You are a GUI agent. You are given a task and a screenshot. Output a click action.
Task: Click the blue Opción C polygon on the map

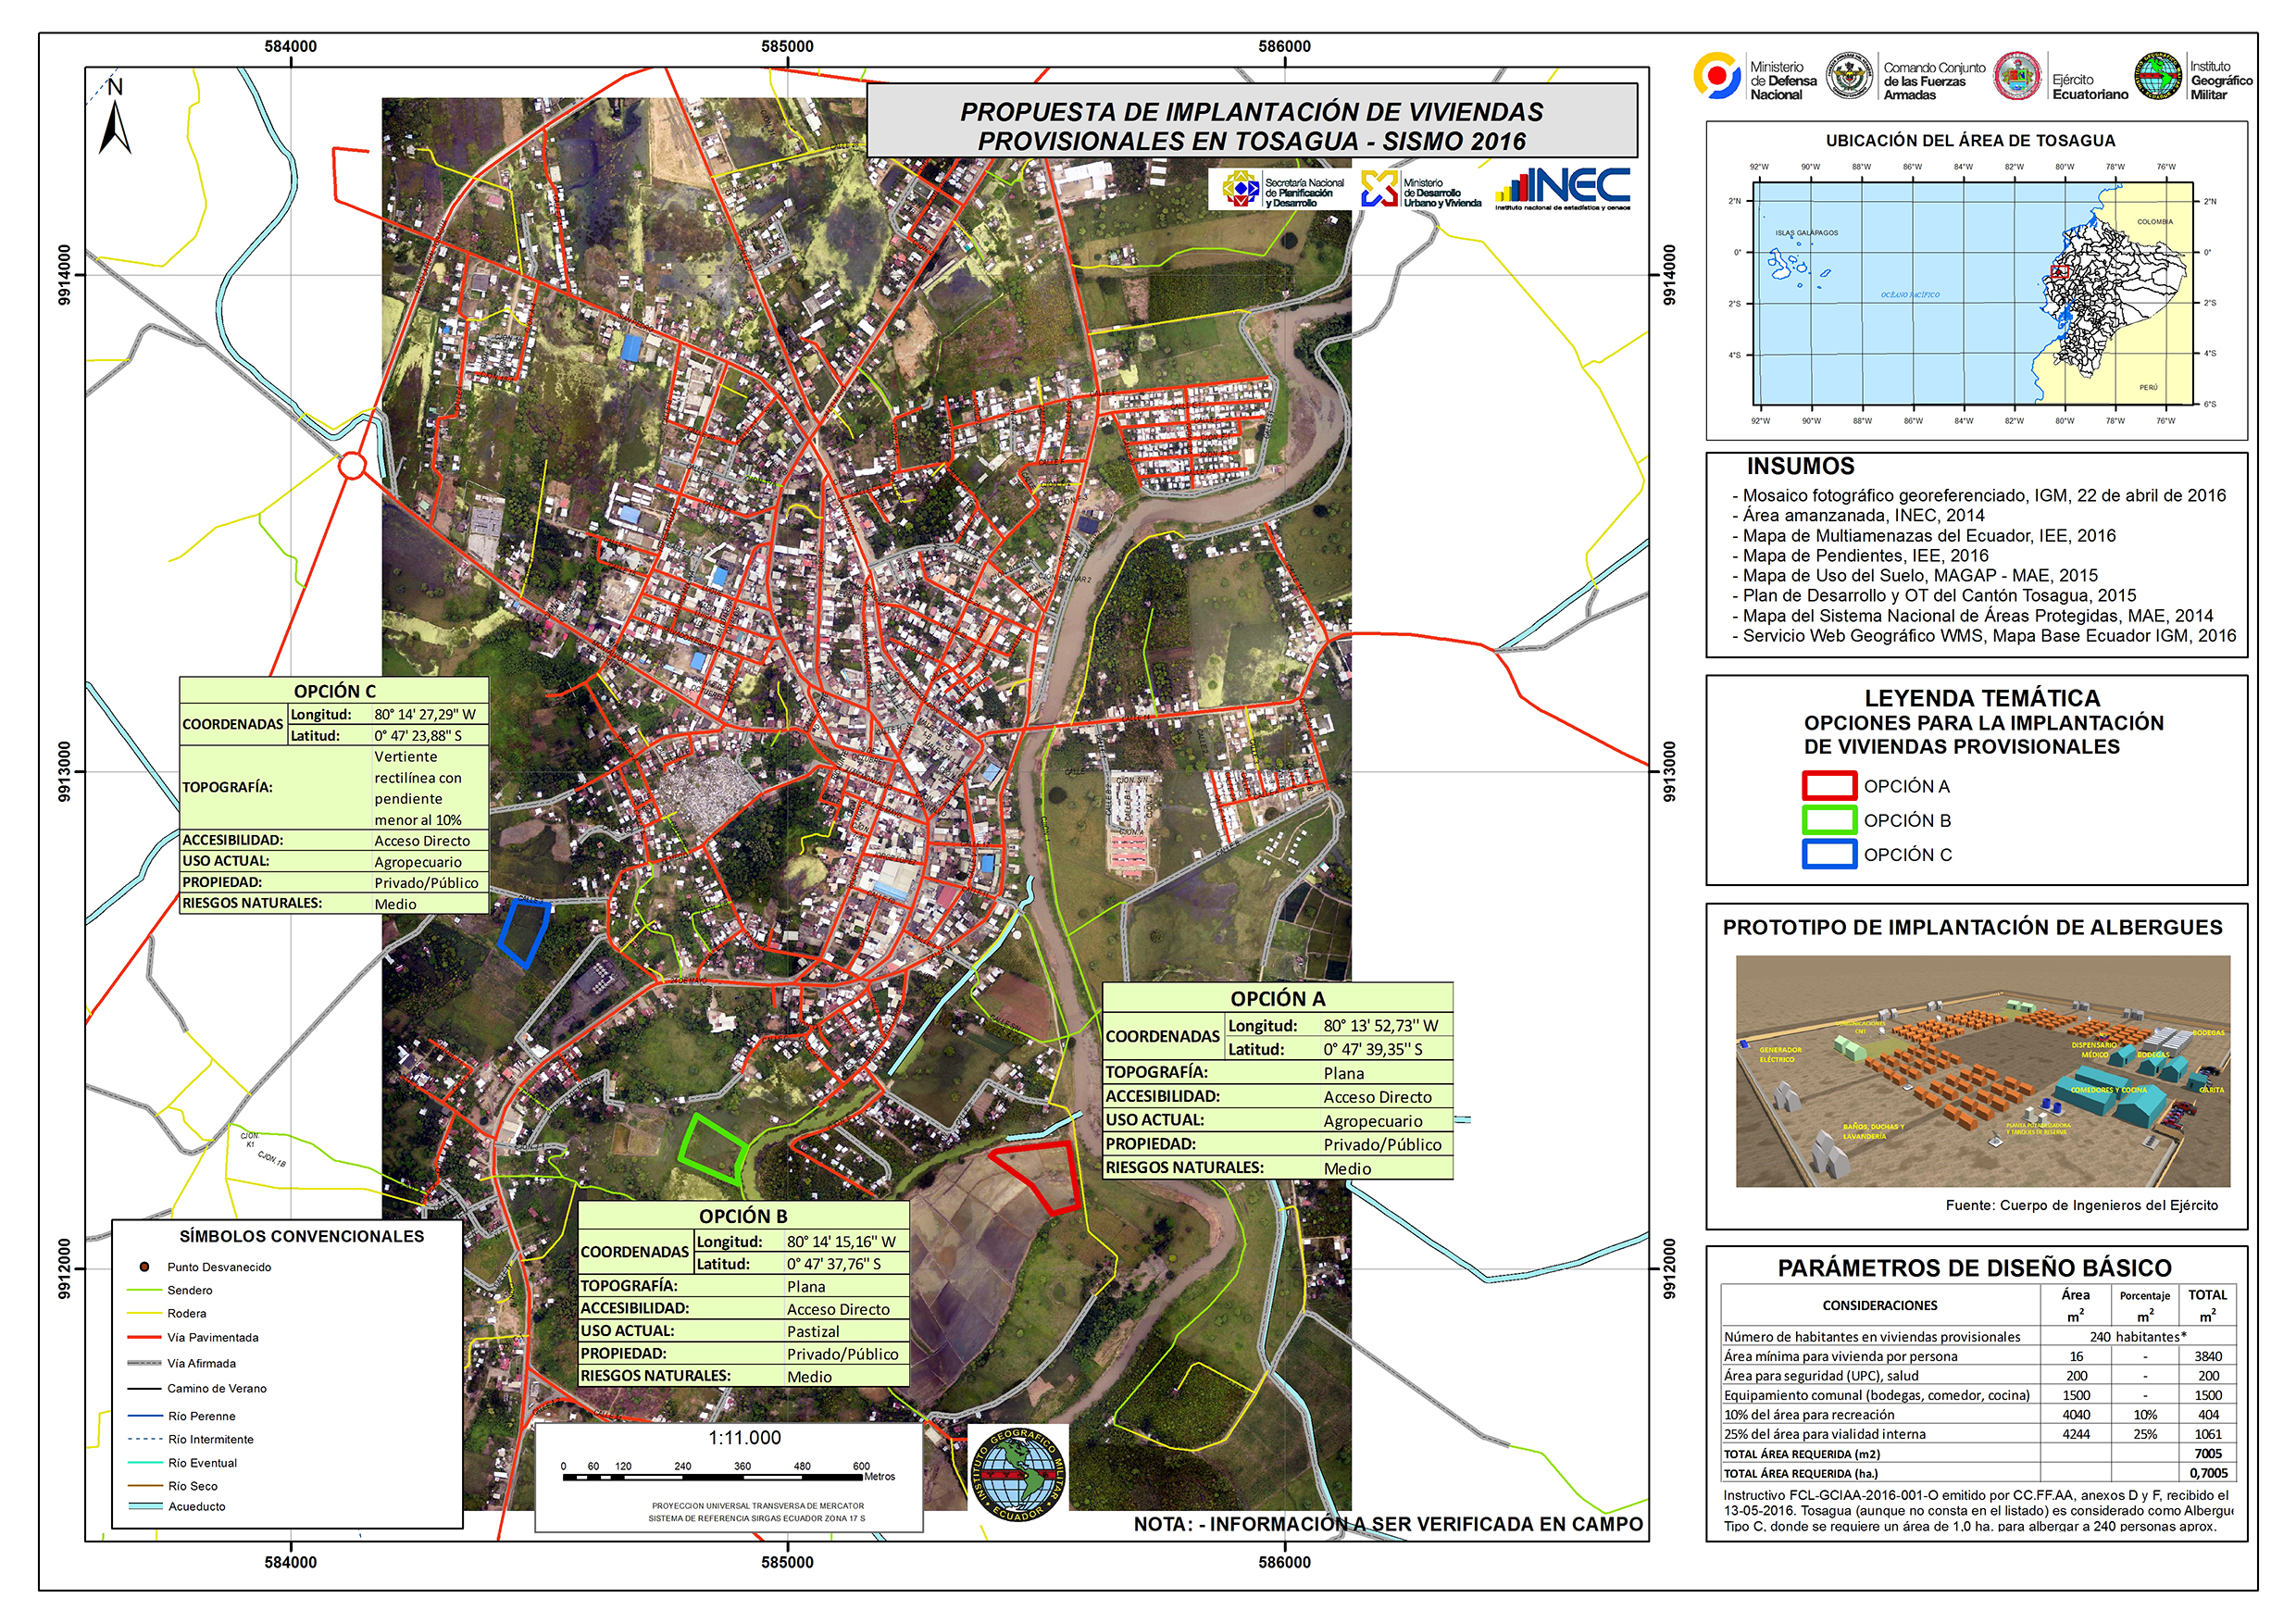point(525,931)
